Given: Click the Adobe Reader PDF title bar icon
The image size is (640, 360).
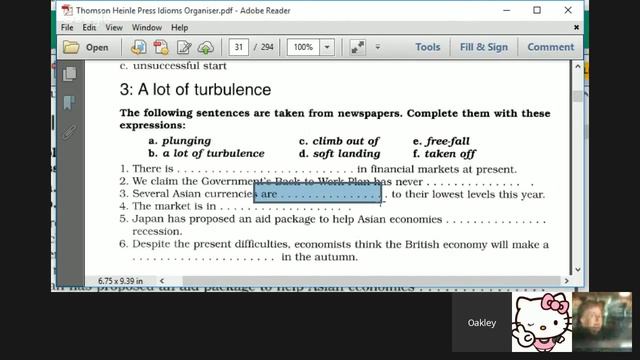Looking at the screenshot, I should coord(67,10).
